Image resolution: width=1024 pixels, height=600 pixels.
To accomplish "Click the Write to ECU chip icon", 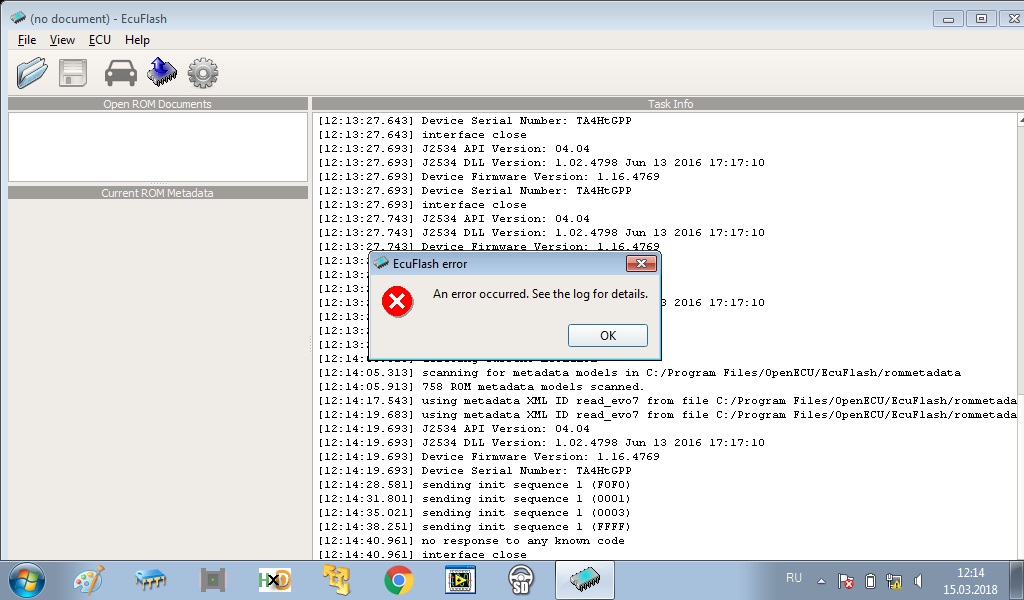I will tap(162, 72).
